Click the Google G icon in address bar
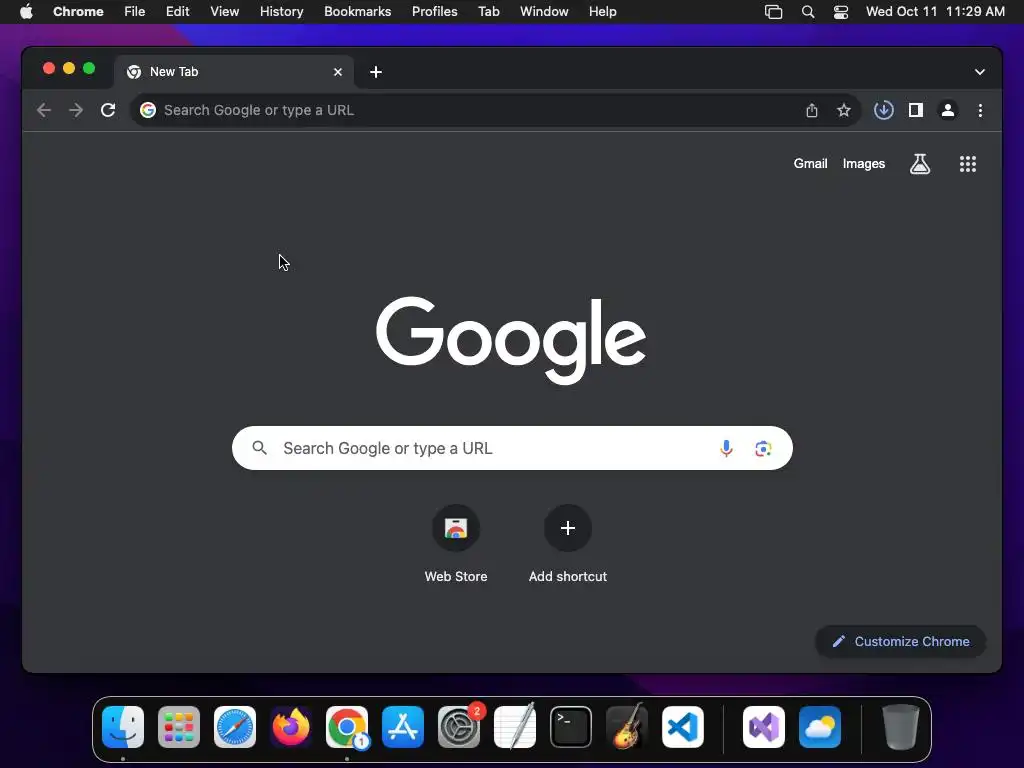This screenshot has width=1024, height=768. [x=148, y=110]
